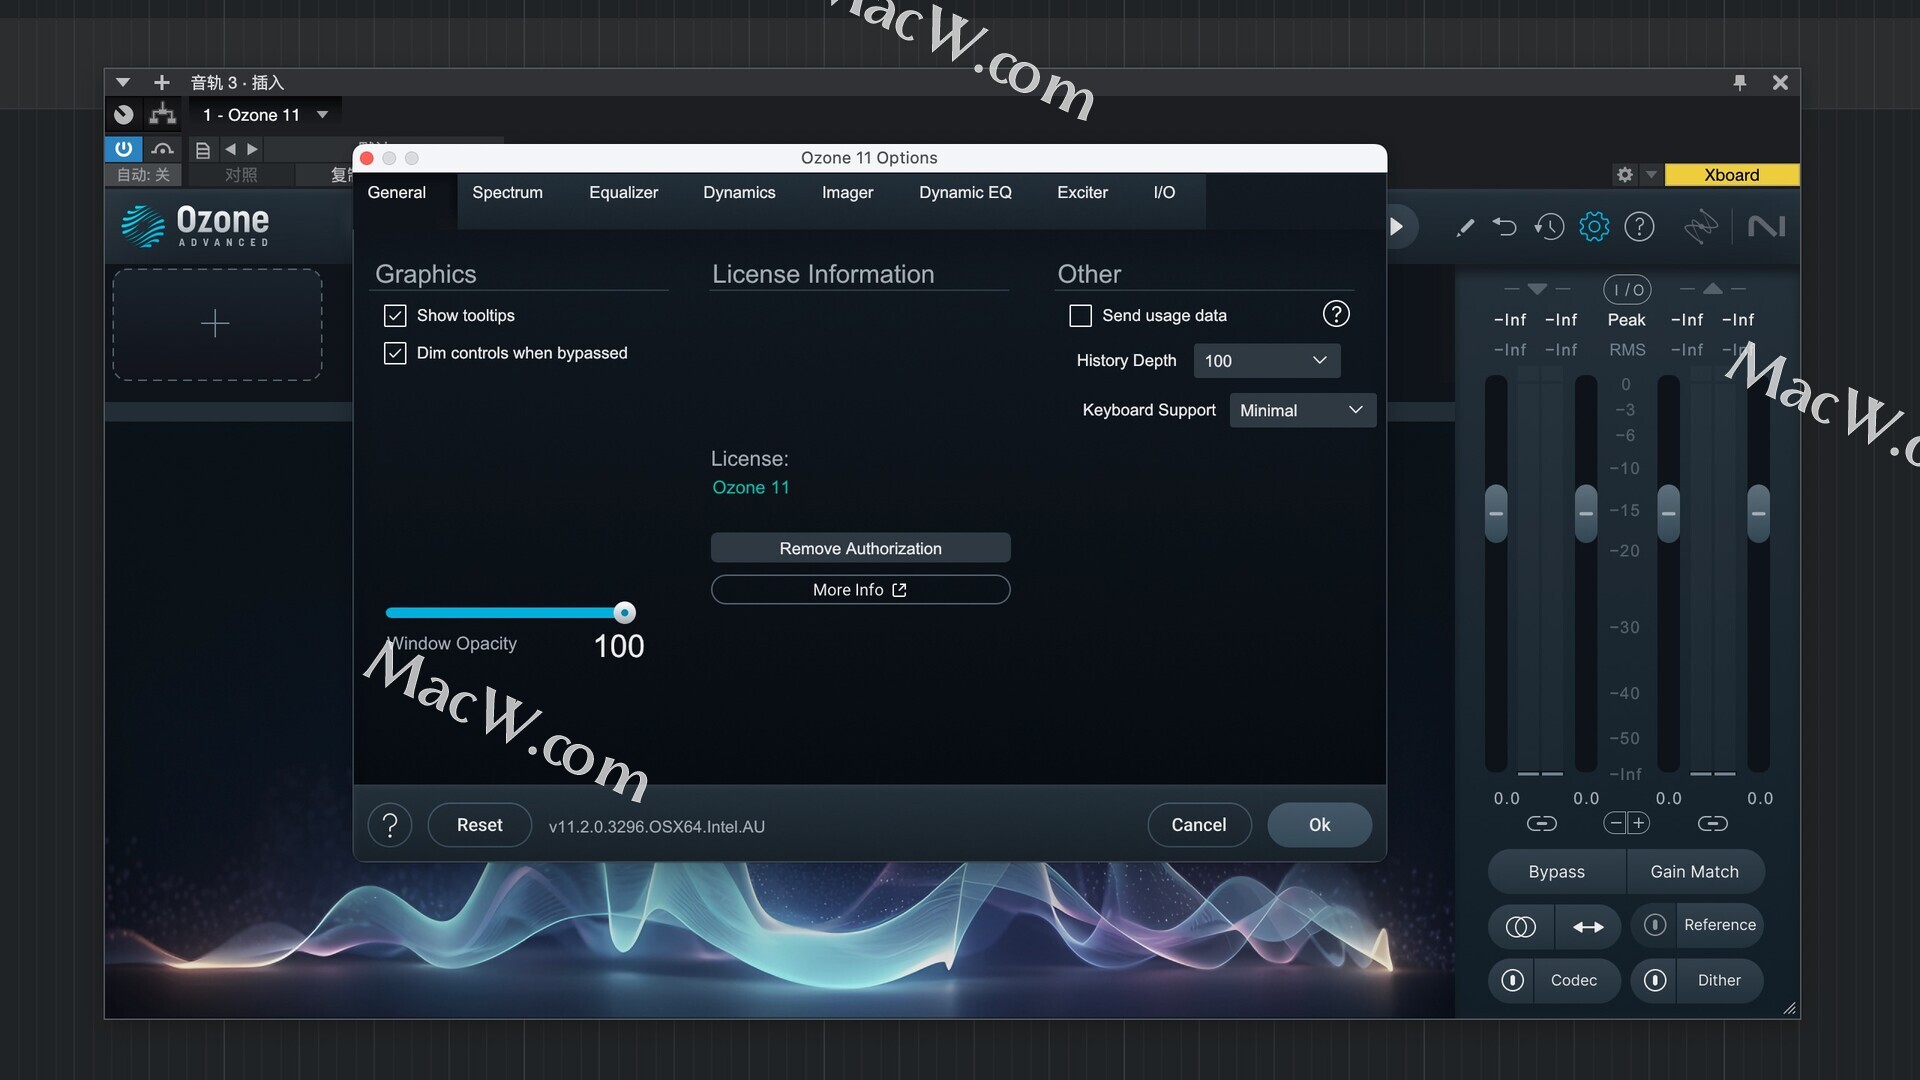Open the 1 - Ozone 11 plugin selector
Screen dimensions: 1920x1080
(x=265, y=115)
